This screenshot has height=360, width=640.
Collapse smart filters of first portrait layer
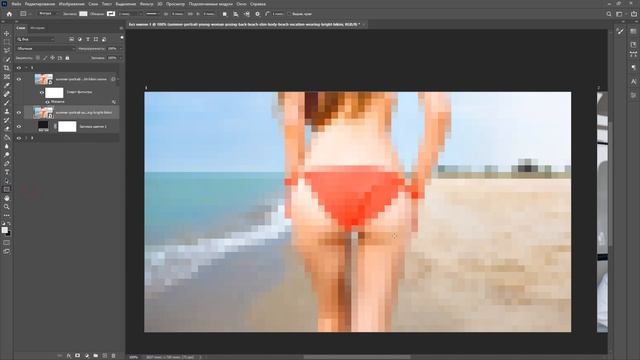[x=118, y=79]
